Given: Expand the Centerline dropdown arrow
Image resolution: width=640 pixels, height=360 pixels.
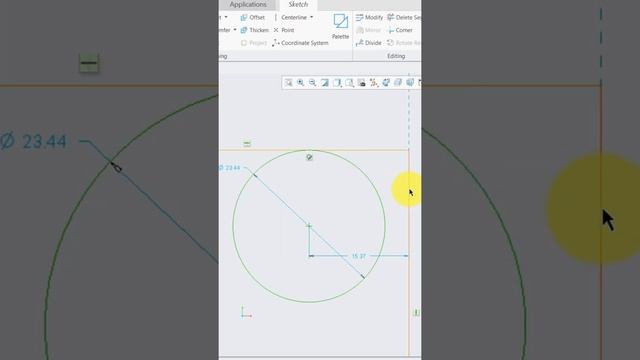Looking at the screenshot, I should click(312, 17).
